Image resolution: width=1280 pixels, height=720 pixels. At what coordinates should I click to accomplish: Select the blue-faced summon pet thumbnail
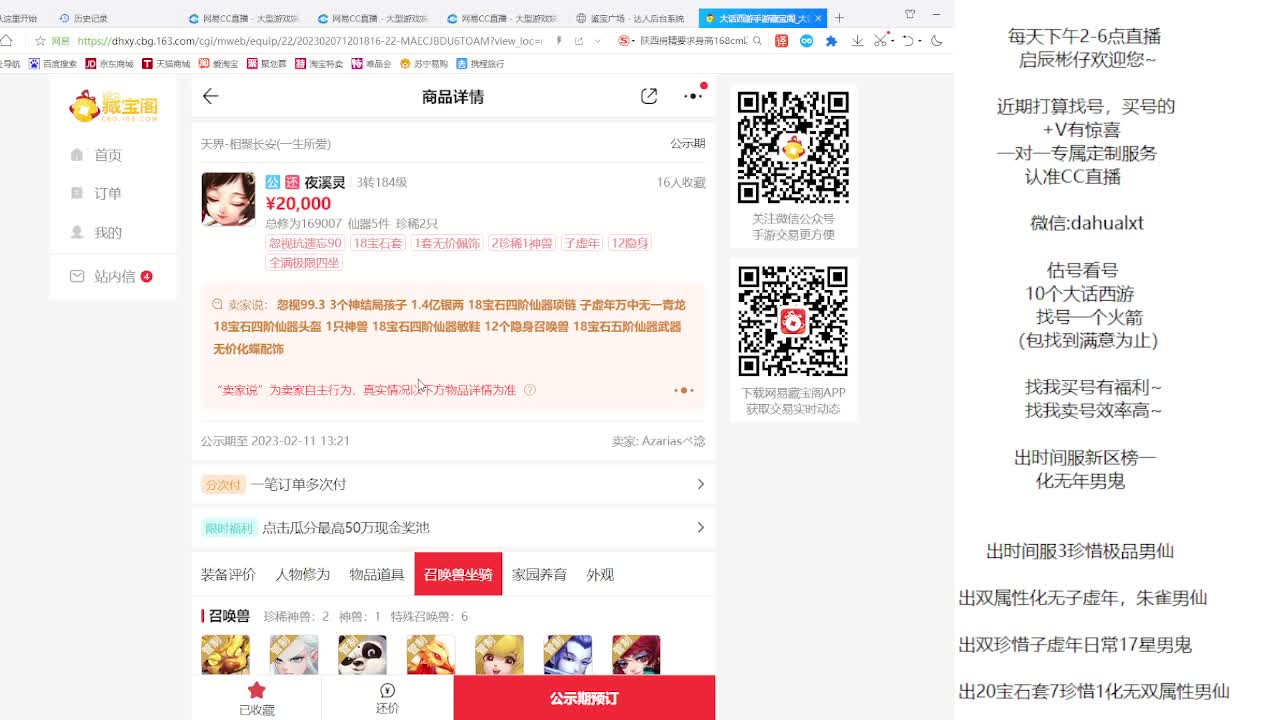click(568, 655)
